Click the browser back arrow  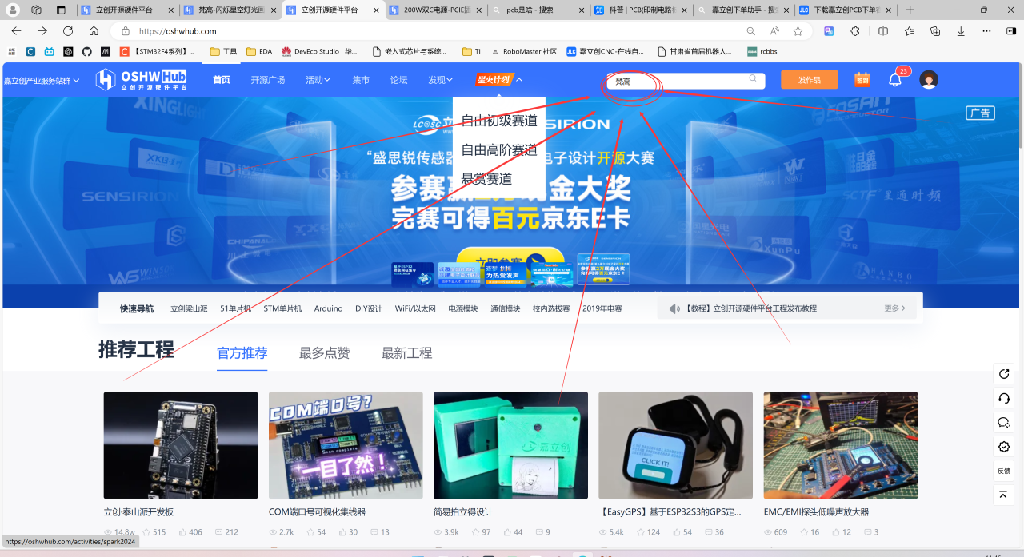click(x=16, y=31)
